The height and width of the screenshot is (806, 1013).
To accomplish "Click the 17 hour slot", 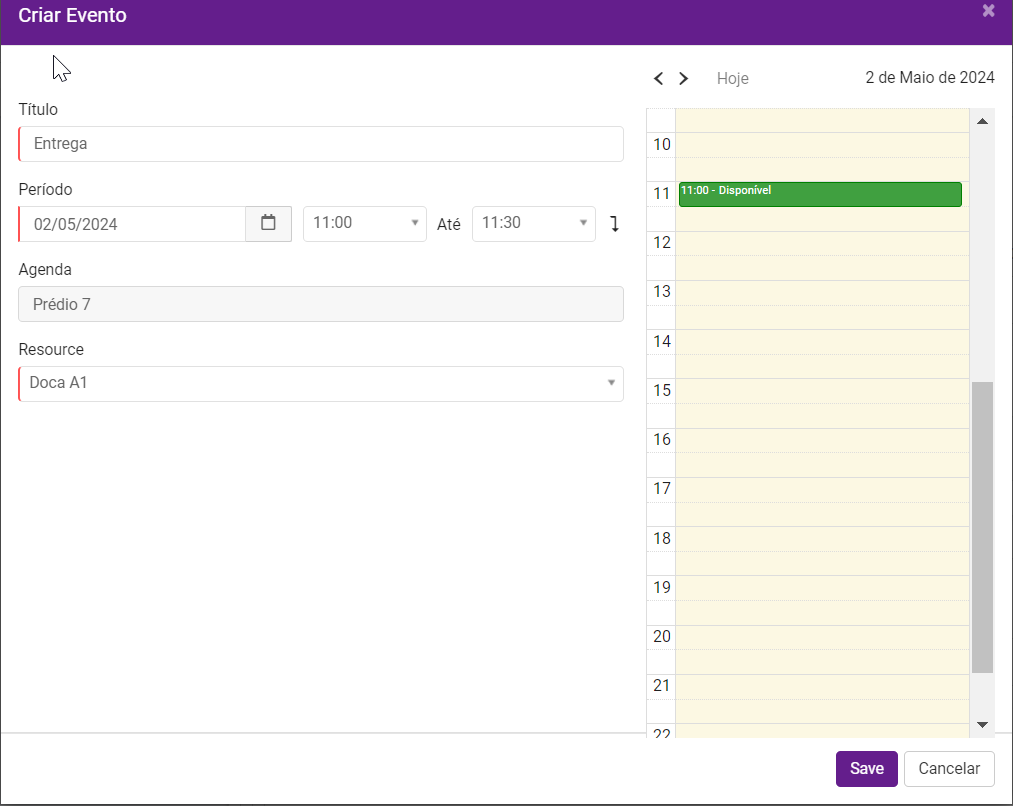I will coord(822,490).
